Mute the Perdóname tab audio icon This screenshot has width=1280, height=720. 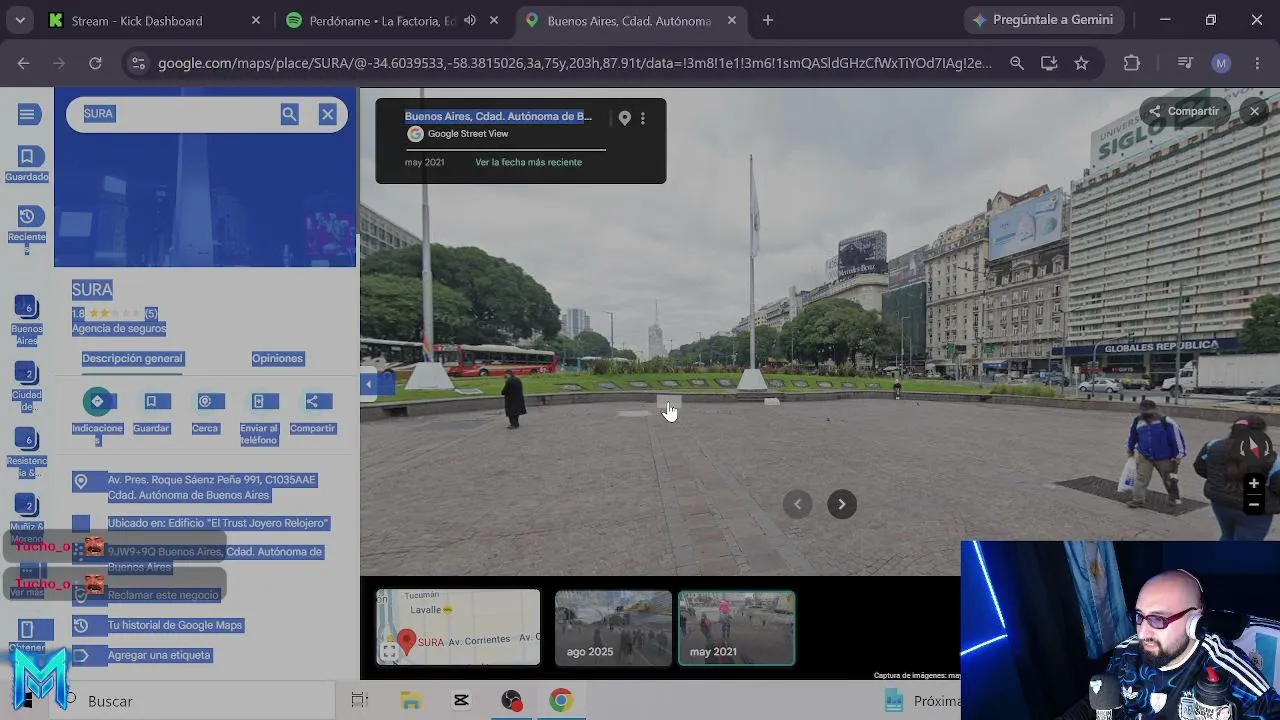[470, 20]
